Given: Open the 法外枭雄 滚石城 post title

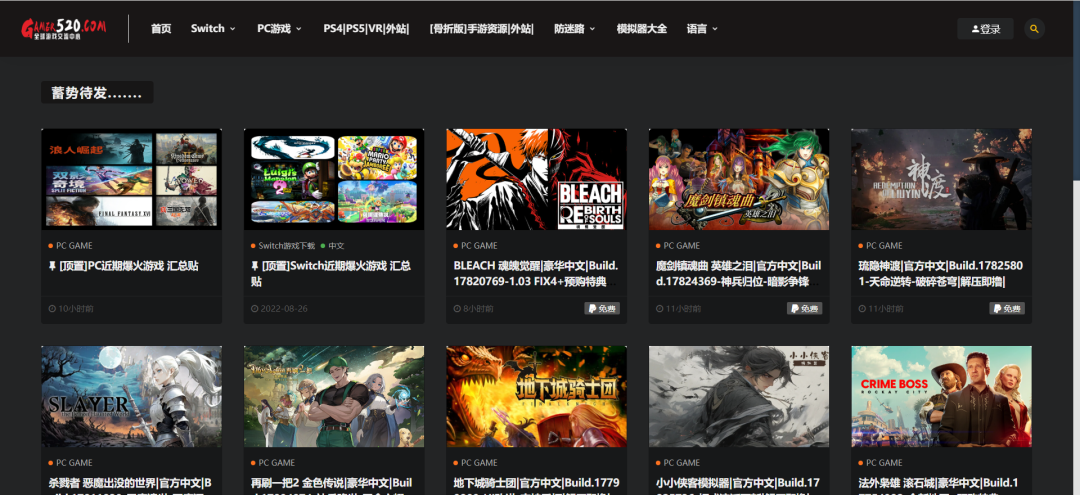Looking at the screenshot, I should pyautogui.click(x=938, y=485).
